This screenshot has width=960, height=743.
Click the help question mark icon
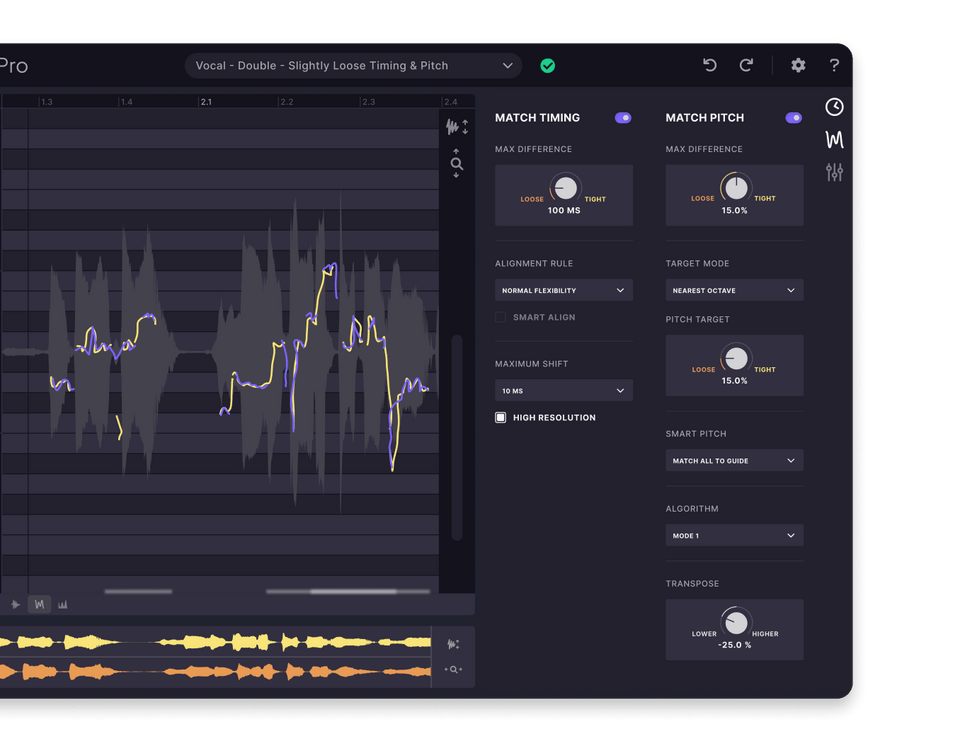(835, 65)
